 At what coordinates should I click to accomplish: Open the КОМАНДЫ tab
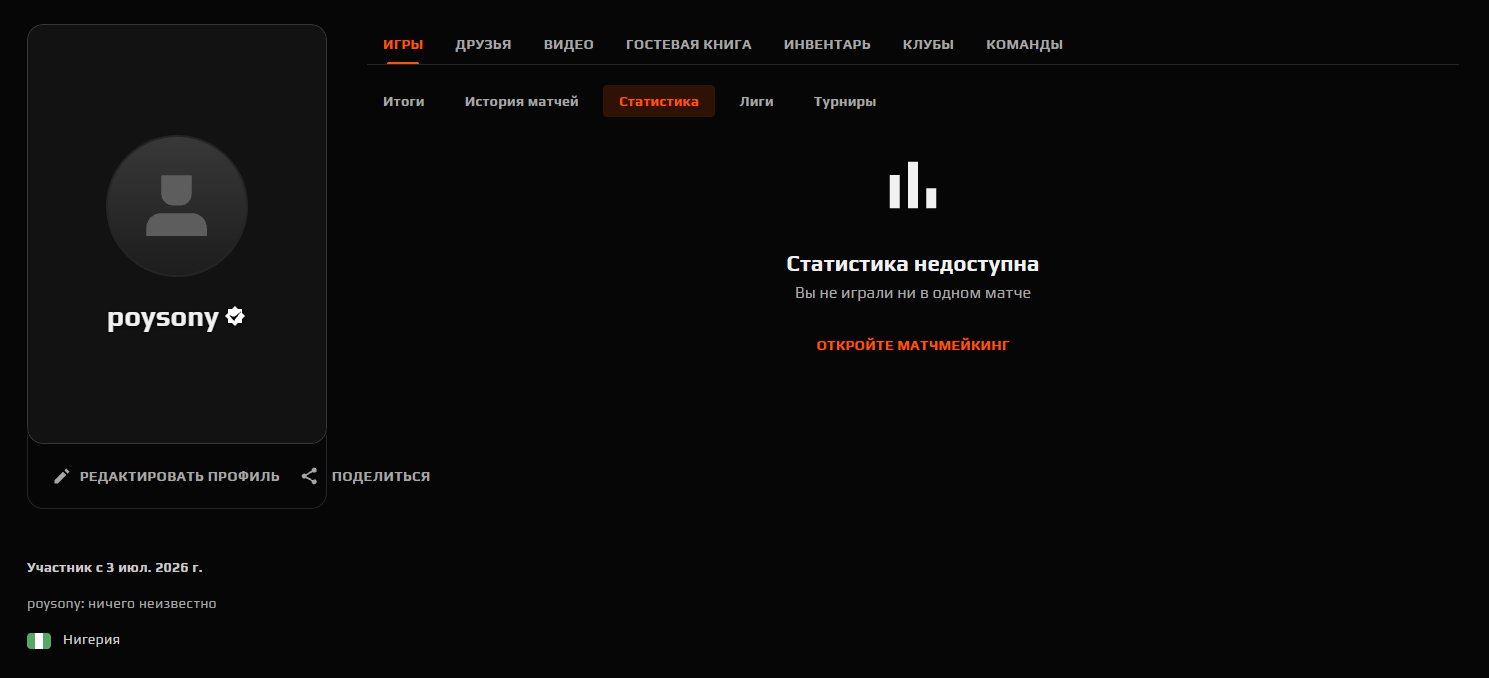click(x=1024, y=44)
